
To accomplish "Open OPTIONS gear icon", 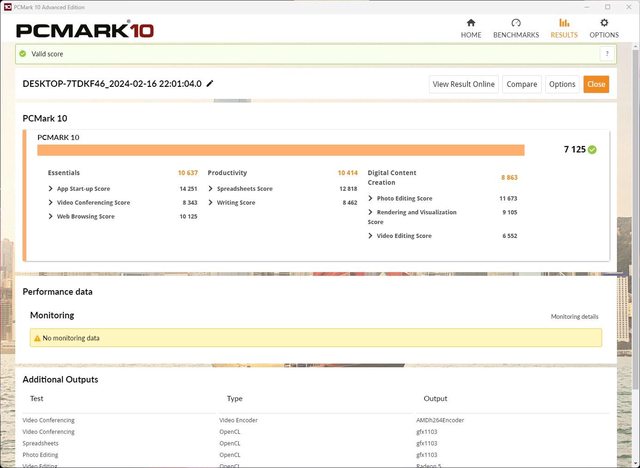I will pos(604,22).
